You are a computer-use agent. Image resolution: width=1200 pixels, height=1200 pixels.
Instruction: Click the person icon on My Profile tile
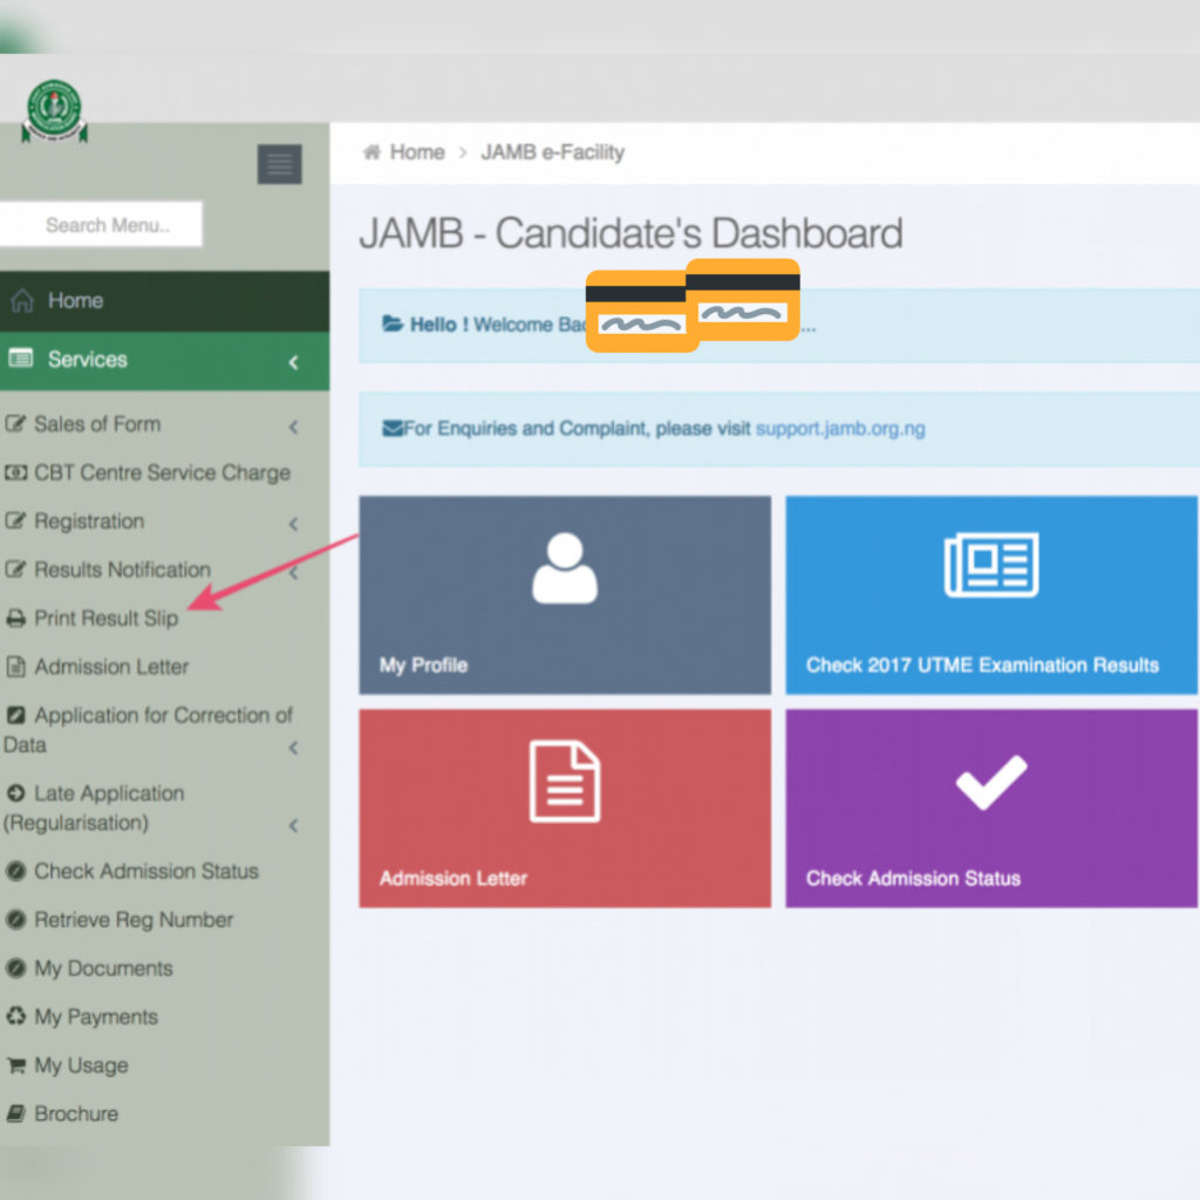click(564, 568)
